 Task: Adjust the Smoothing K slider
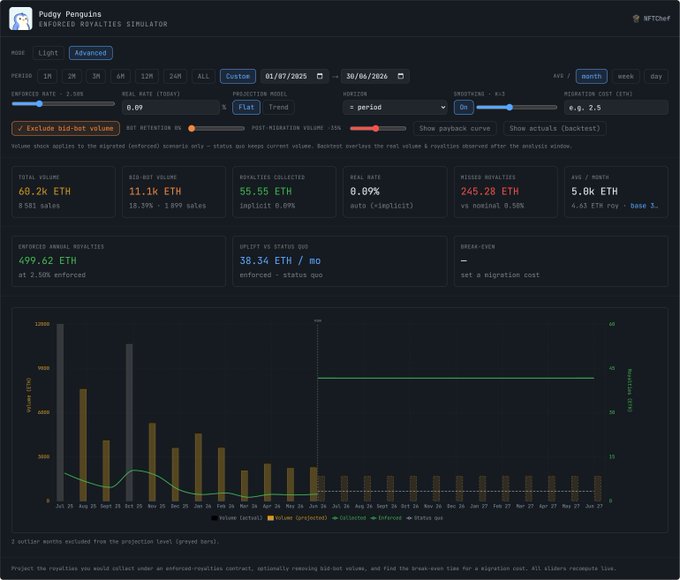click(x=517, y=107)
